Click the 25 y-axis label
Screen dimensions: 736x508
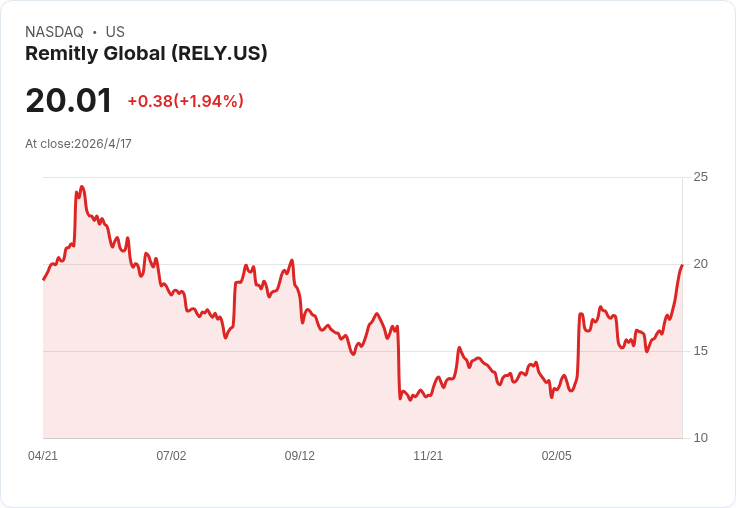(700, 177)
